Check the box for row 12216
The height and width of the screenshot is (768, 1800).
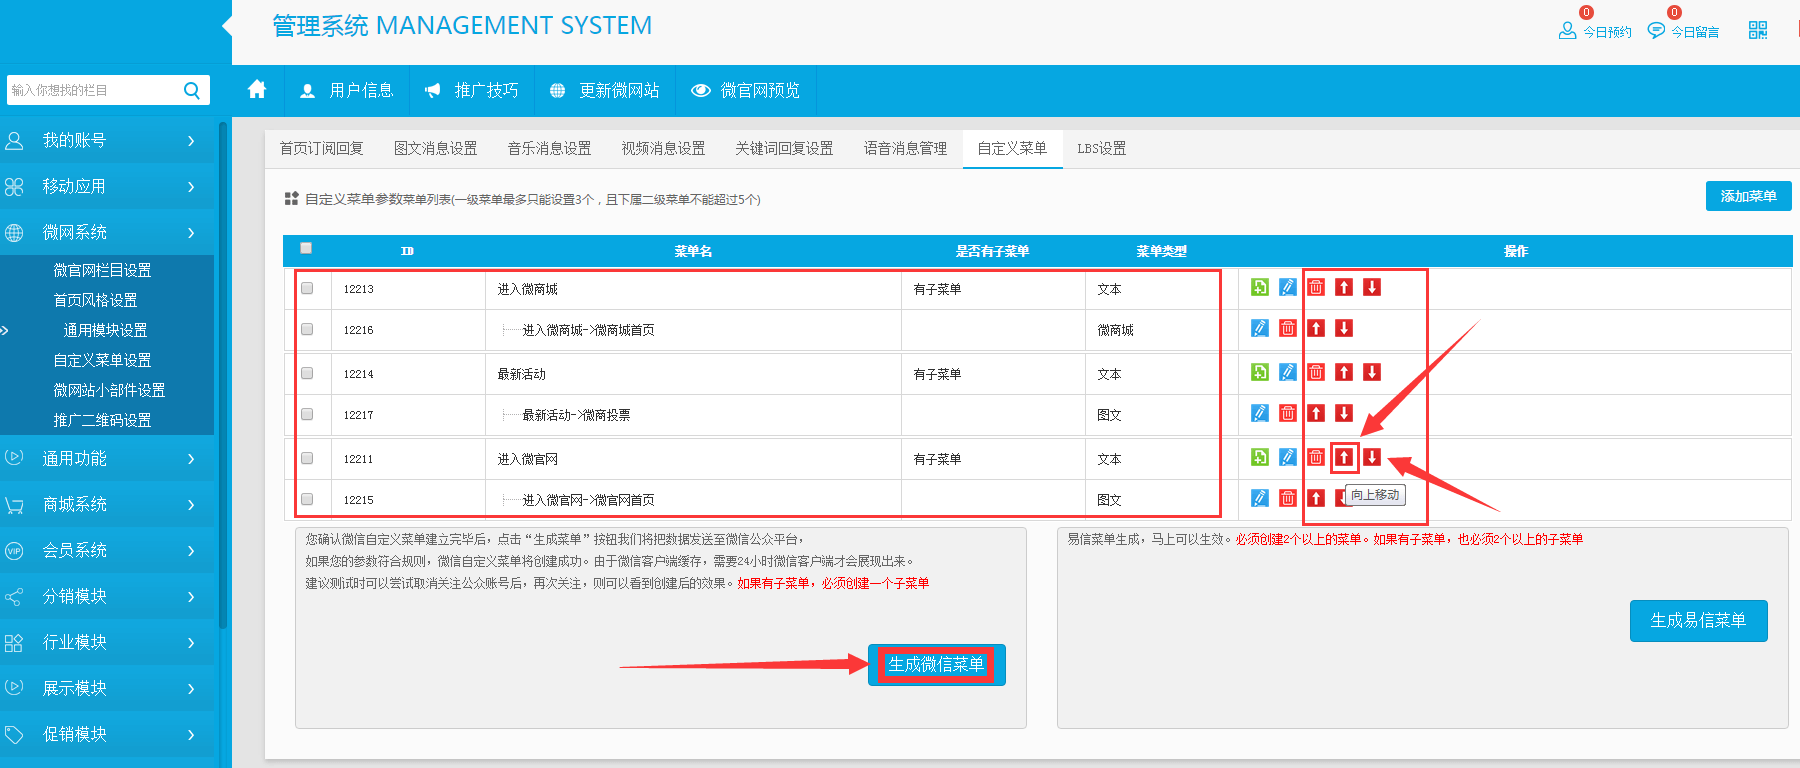click(x=307, y=330)
